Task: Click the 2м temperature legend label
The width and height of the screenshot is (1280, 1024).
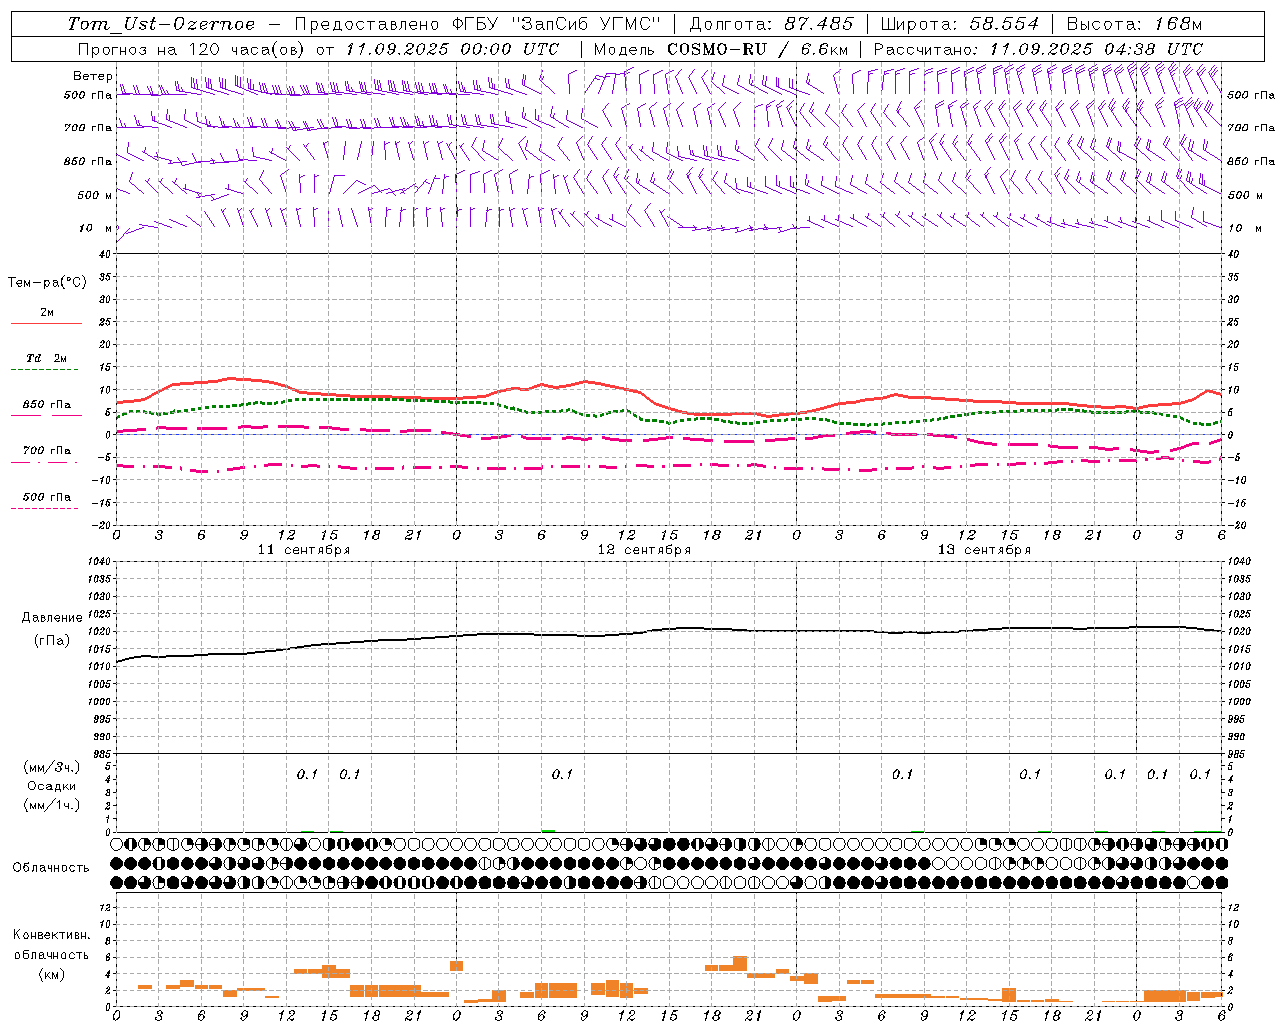Action: coord(47,312)
